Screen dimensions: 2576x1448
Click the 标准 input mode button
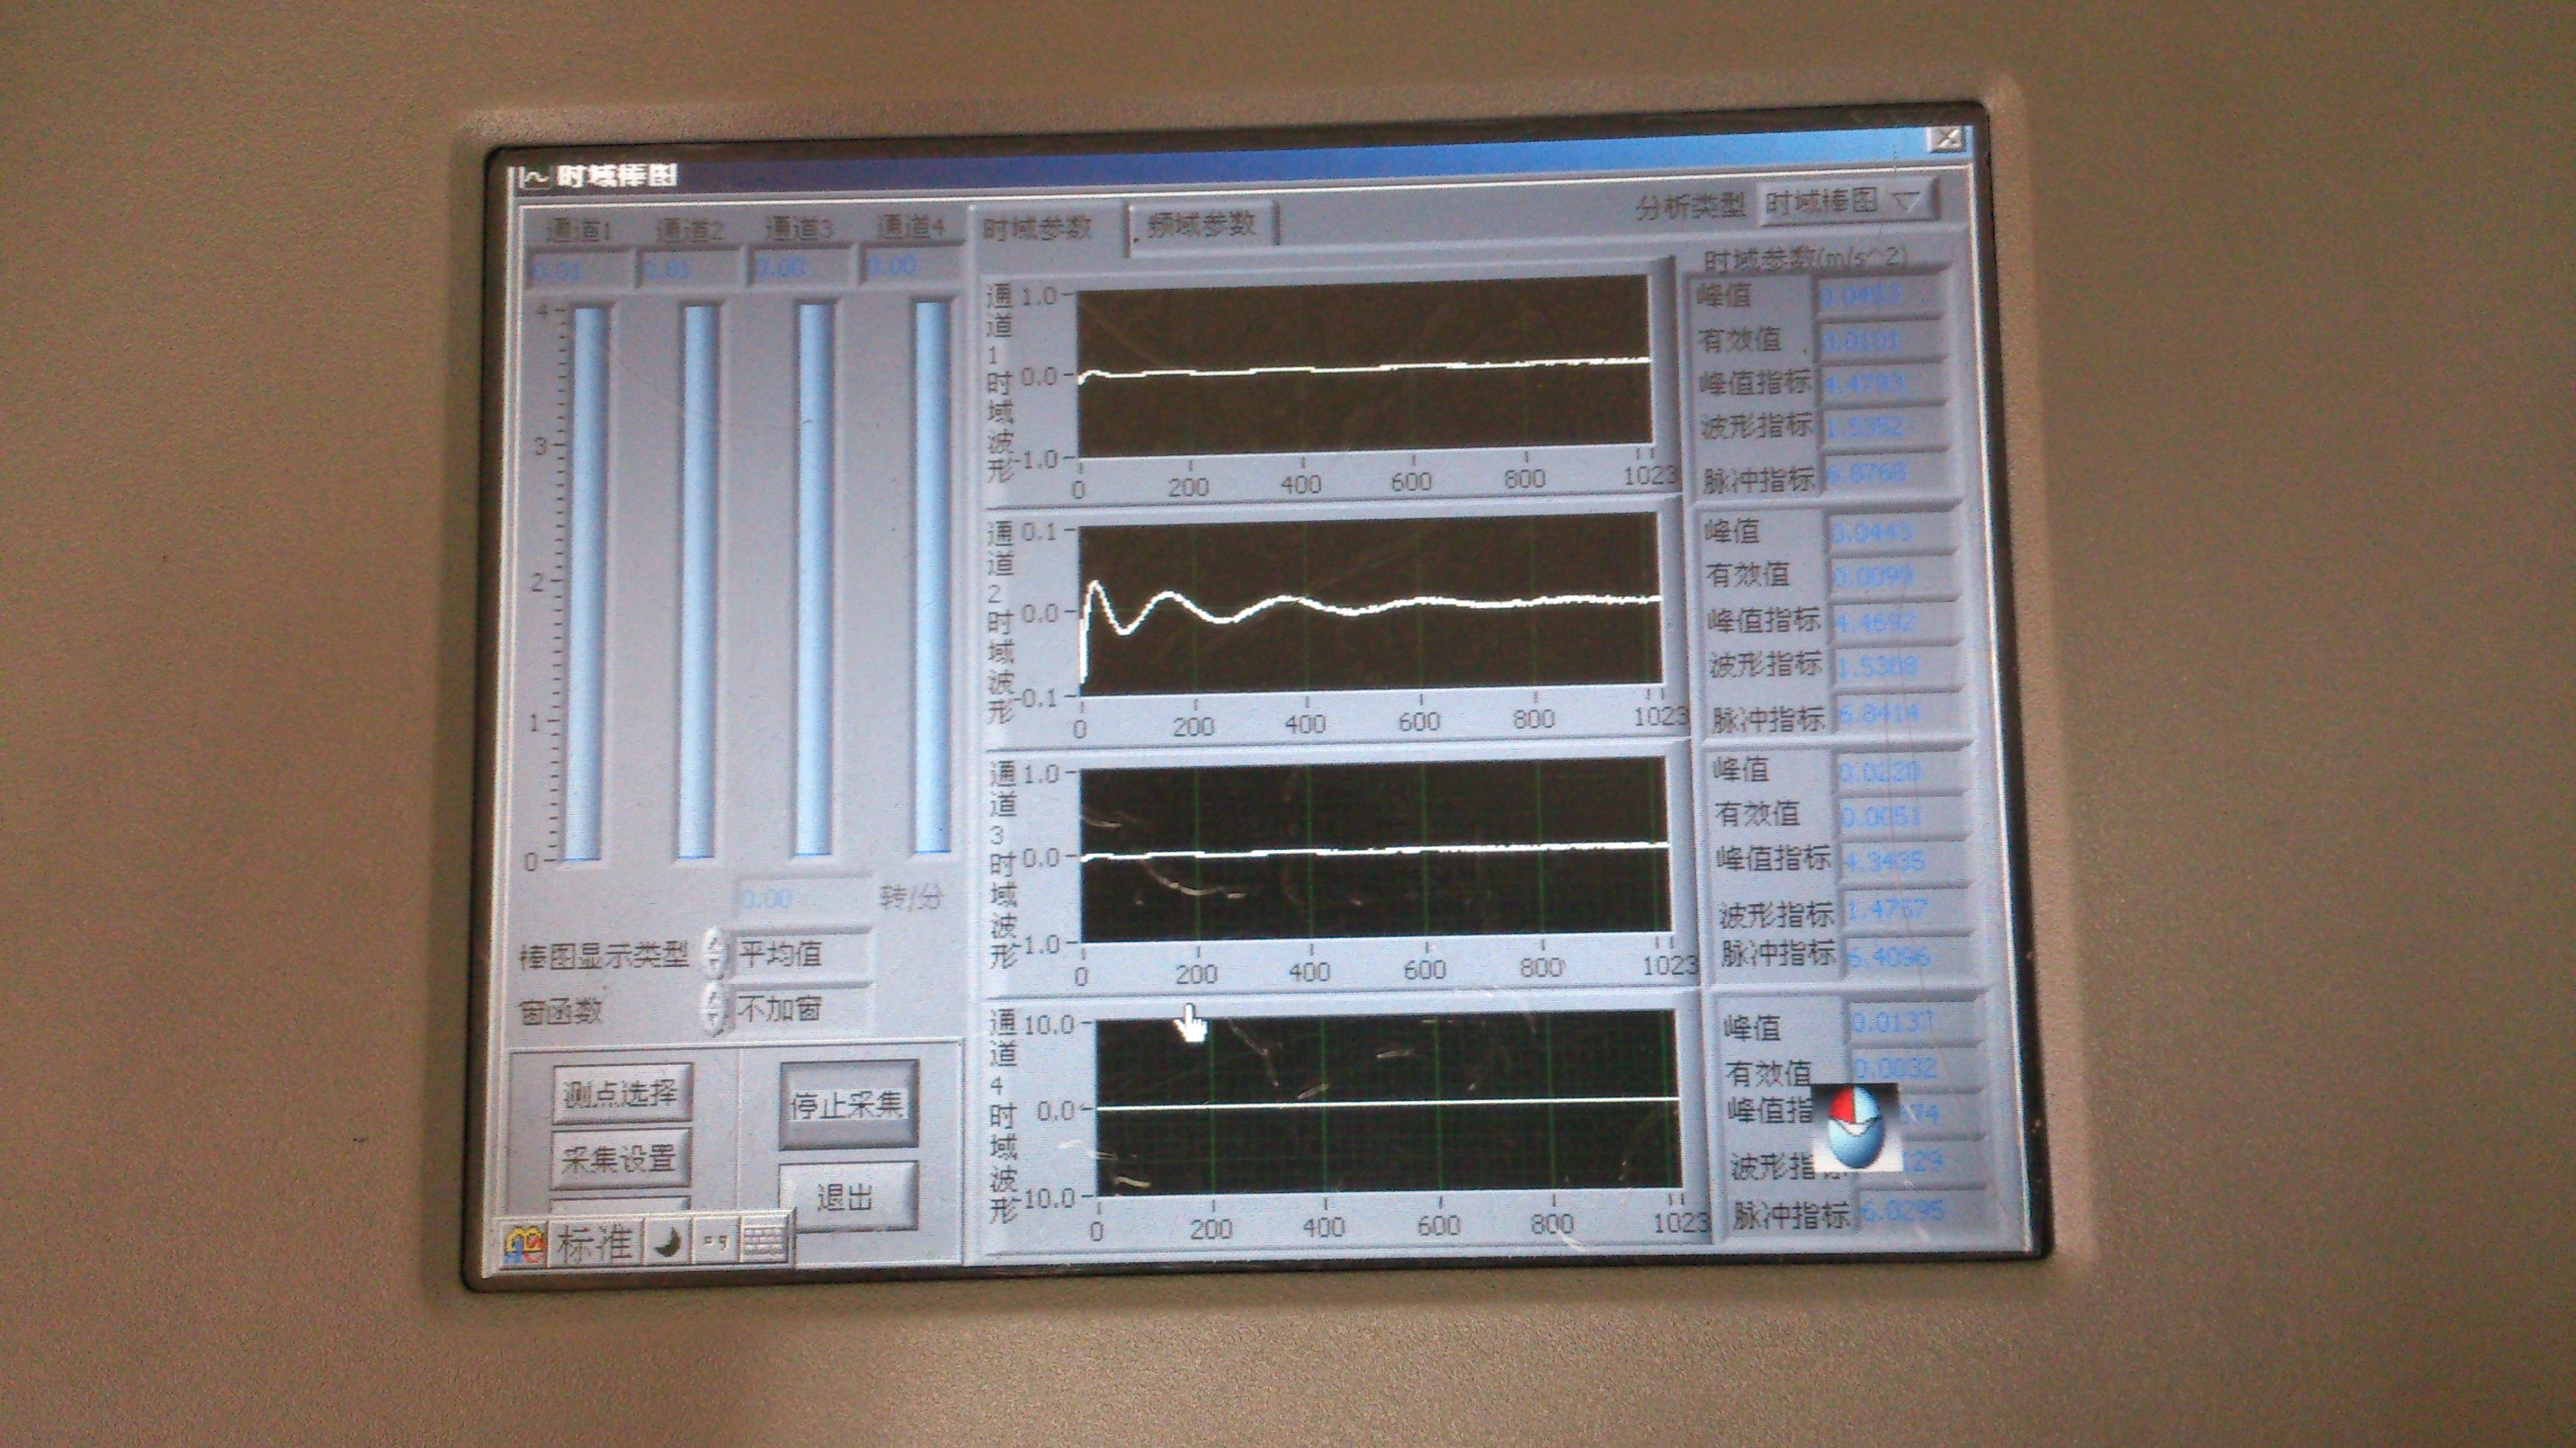click(594, 1244)
